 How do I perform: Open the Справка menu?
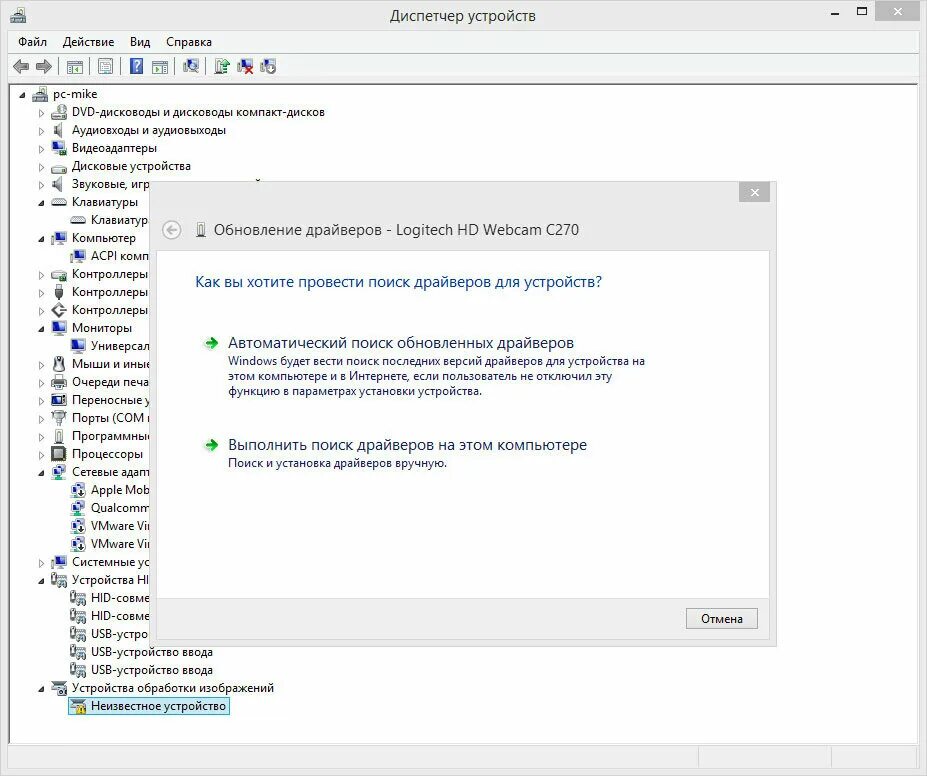tap(189, 42)
